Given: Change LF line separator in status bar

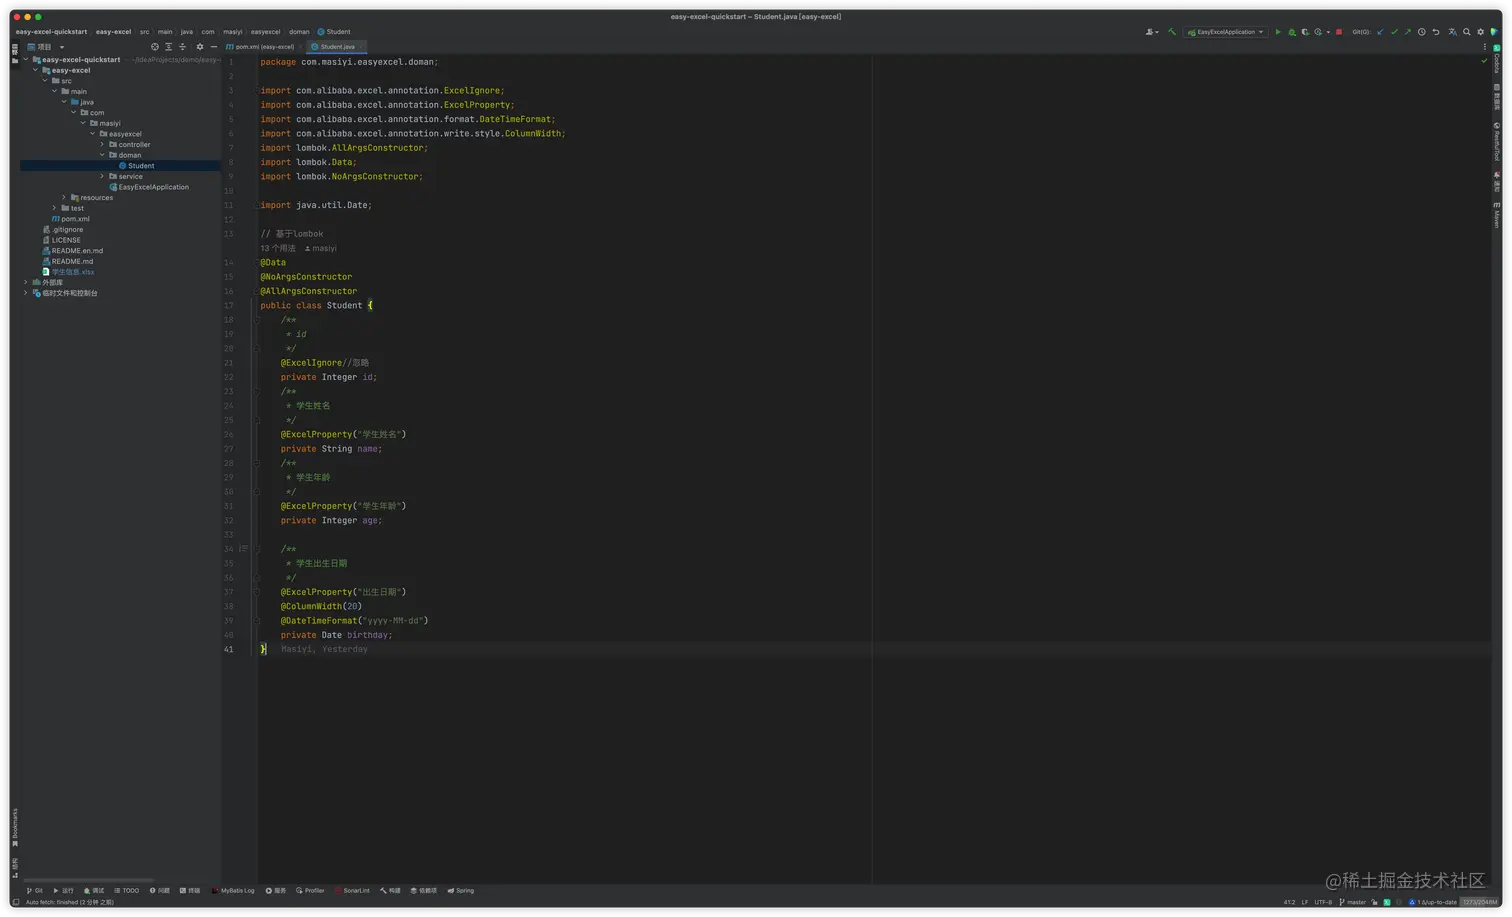Looking at the screenshot, I should pyautogui.click(x=1305, y=902).
